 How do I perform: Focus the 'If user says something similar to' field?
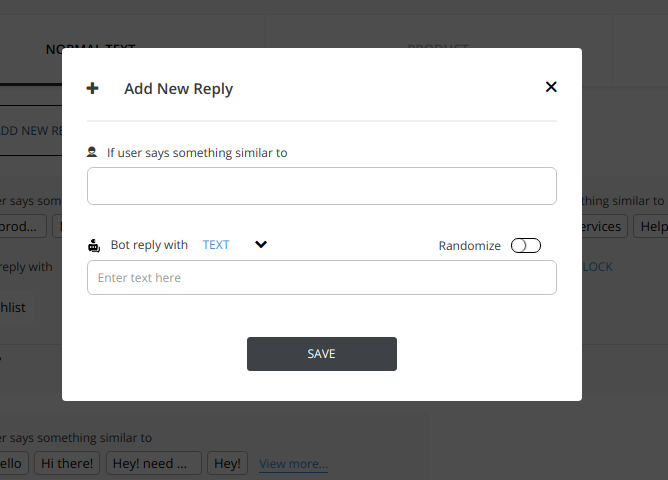(x=322, y=186)
